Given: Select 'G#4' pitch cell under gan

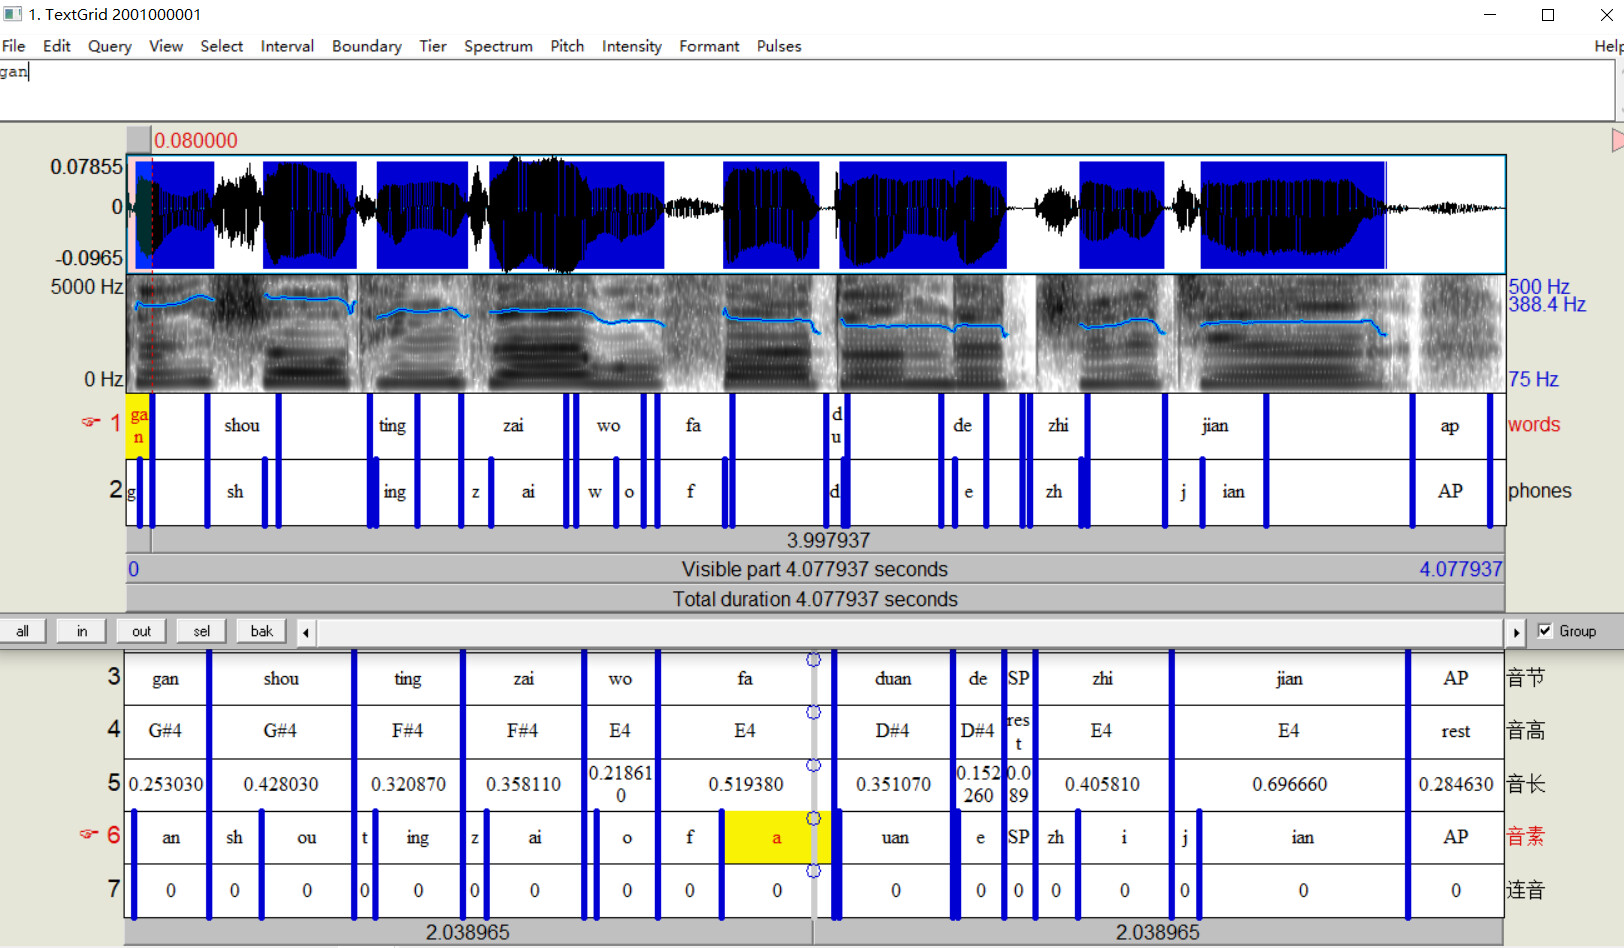Looking at the screenshot, I should [x=165, y=731].
